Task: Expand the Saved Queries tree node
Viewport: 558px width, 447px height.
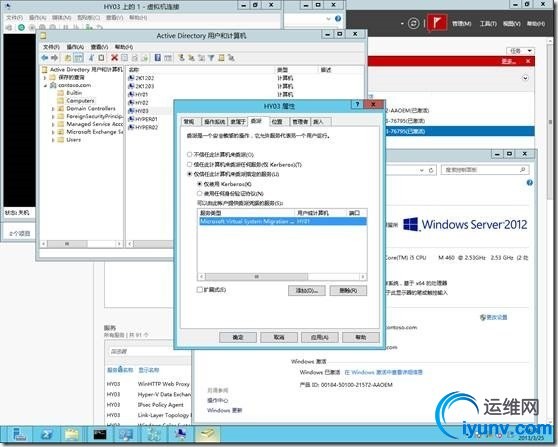Action: pos(45,77)
